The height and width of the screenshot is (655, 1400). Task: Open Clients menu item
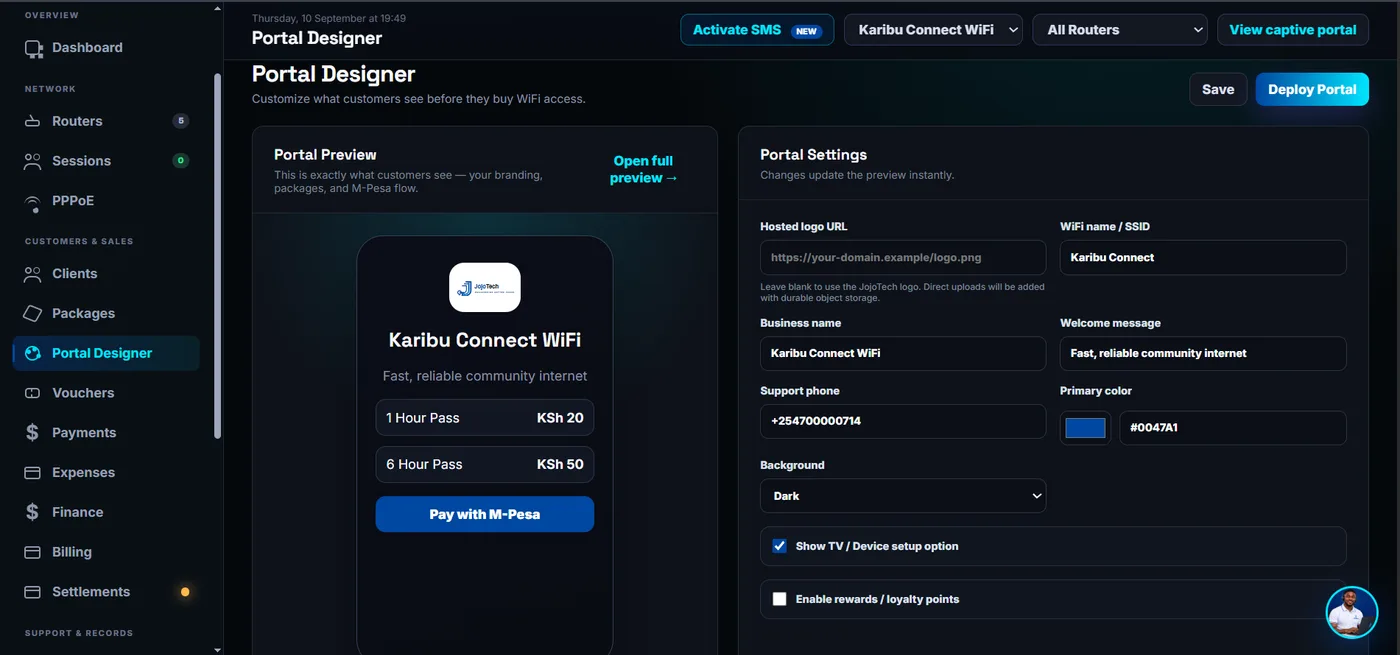[x=106, y=274]
